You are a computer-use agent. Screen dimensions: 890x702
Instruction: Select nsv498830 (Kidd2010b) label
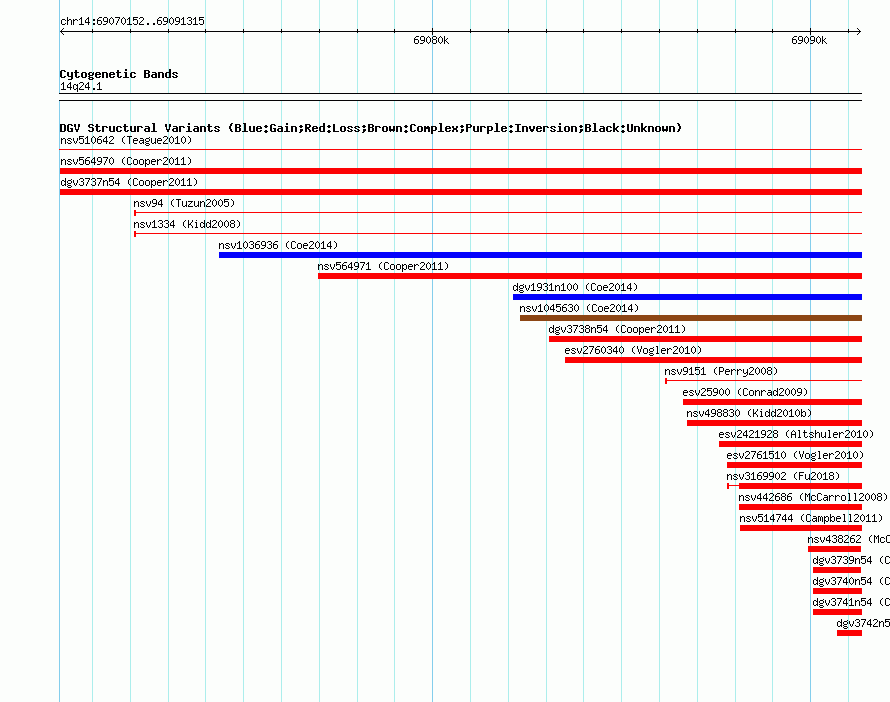749,413
